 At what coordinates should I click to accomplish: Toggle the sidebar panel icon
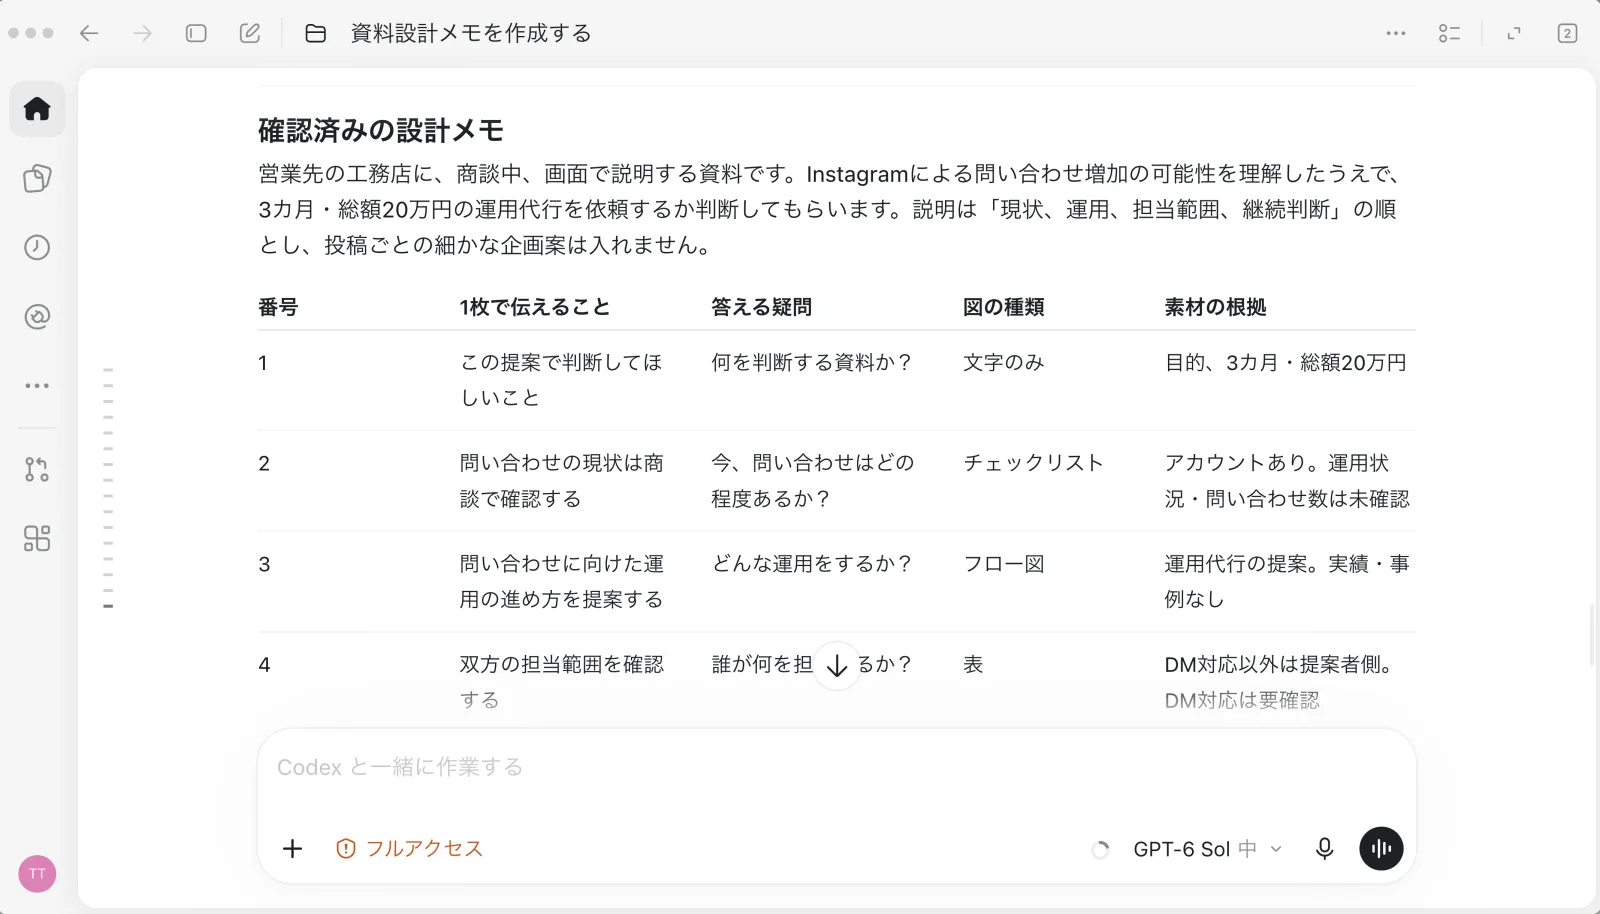point(196,33)
